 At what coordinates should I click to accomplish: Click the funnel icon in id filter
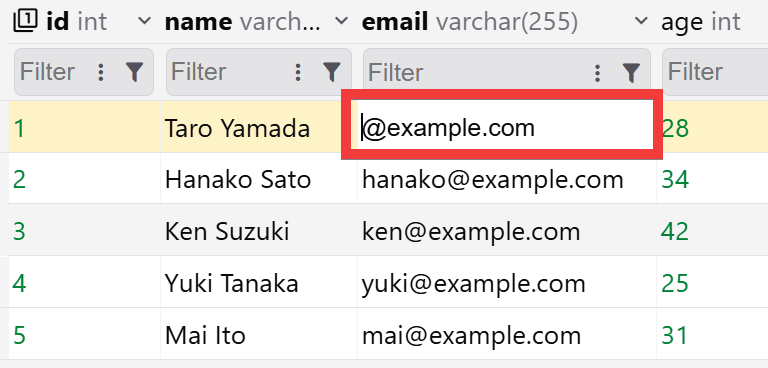point(134,73)
